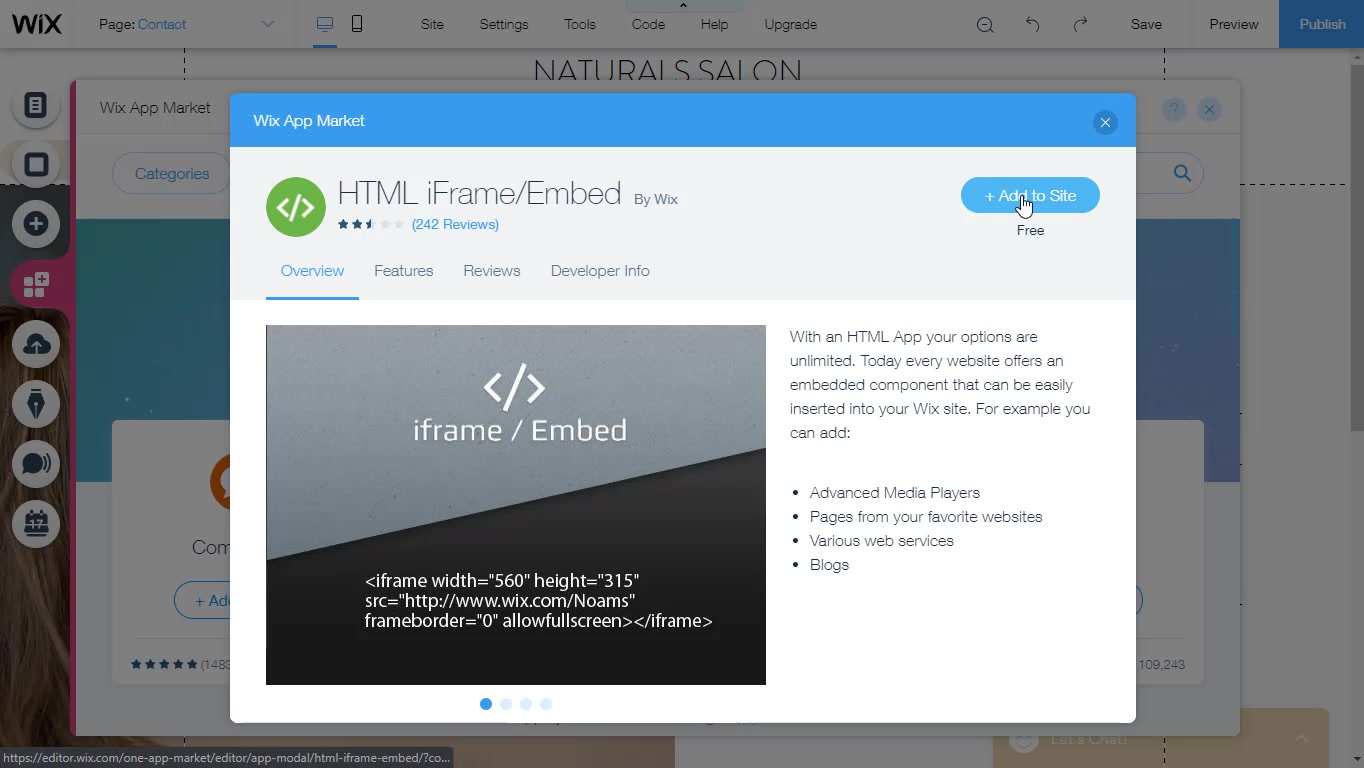1364x768 pixels.
Task: Switch to desktop editor view
Action: [x=325, y=24]
